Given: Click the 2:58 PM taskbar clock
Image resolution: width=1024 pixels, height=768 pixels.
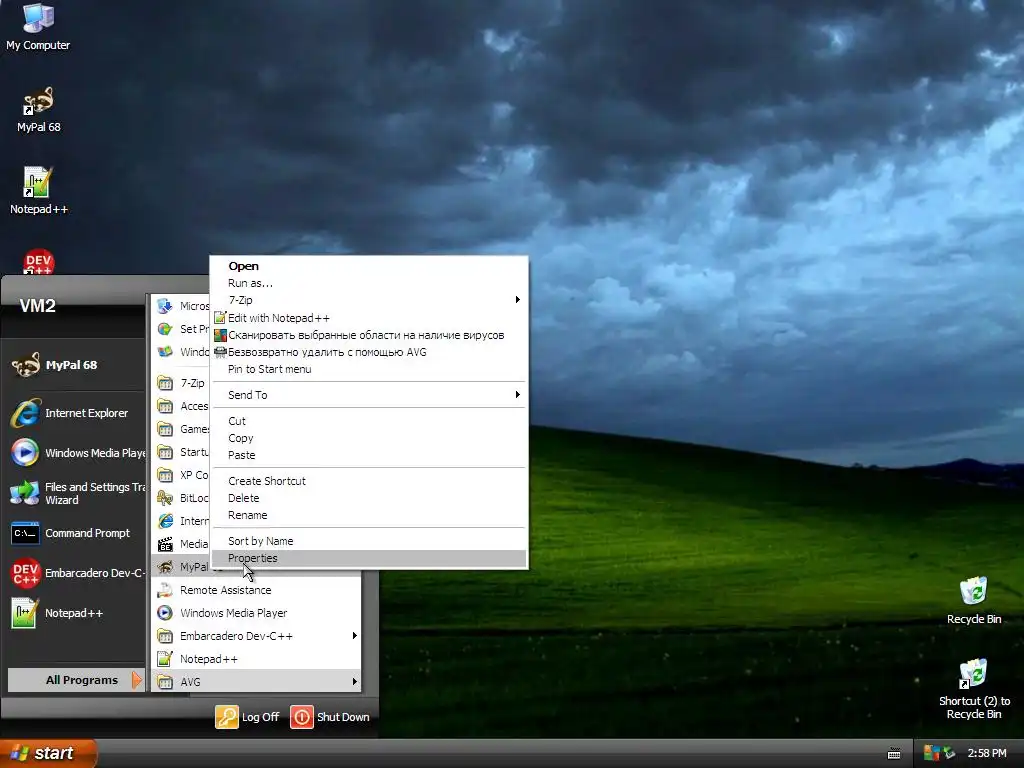Looking at the screenshot, I should tap(986, 753).
